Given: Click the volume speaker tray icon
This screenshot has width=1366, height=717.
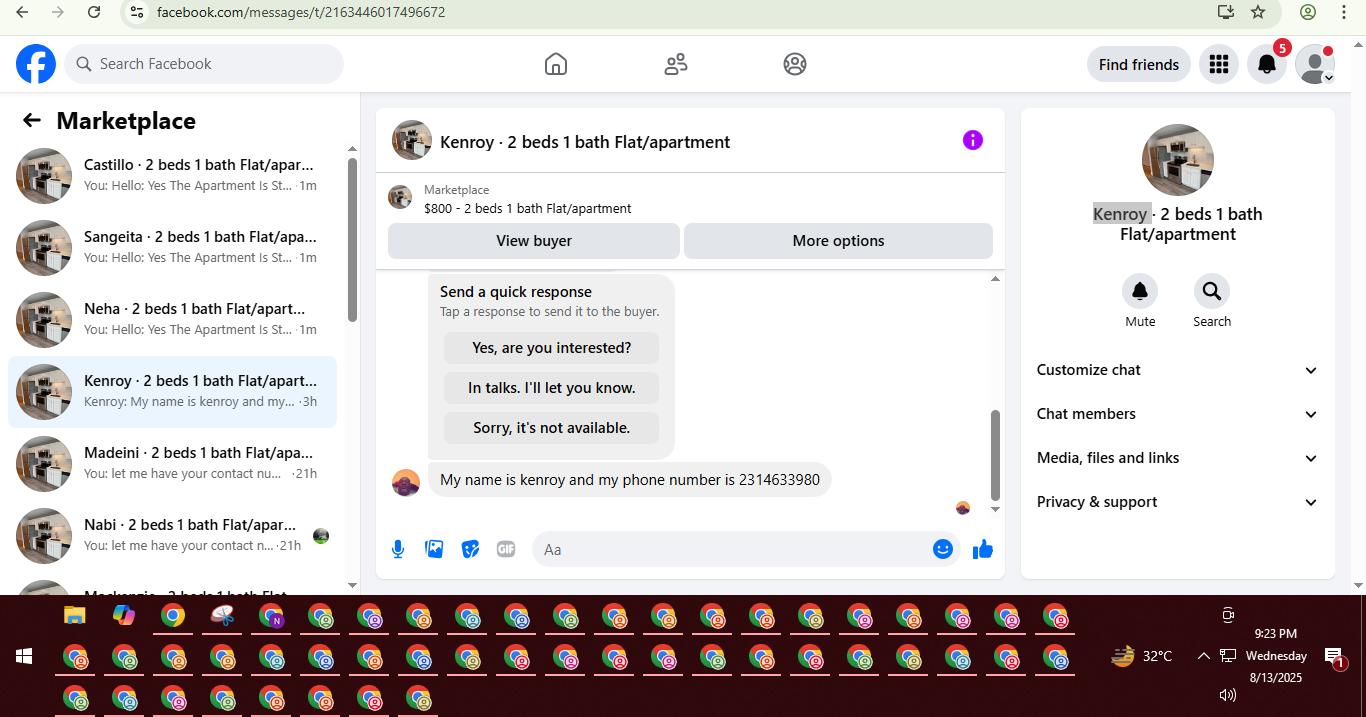Looking at the screenshot, I should pos(1228,694).
